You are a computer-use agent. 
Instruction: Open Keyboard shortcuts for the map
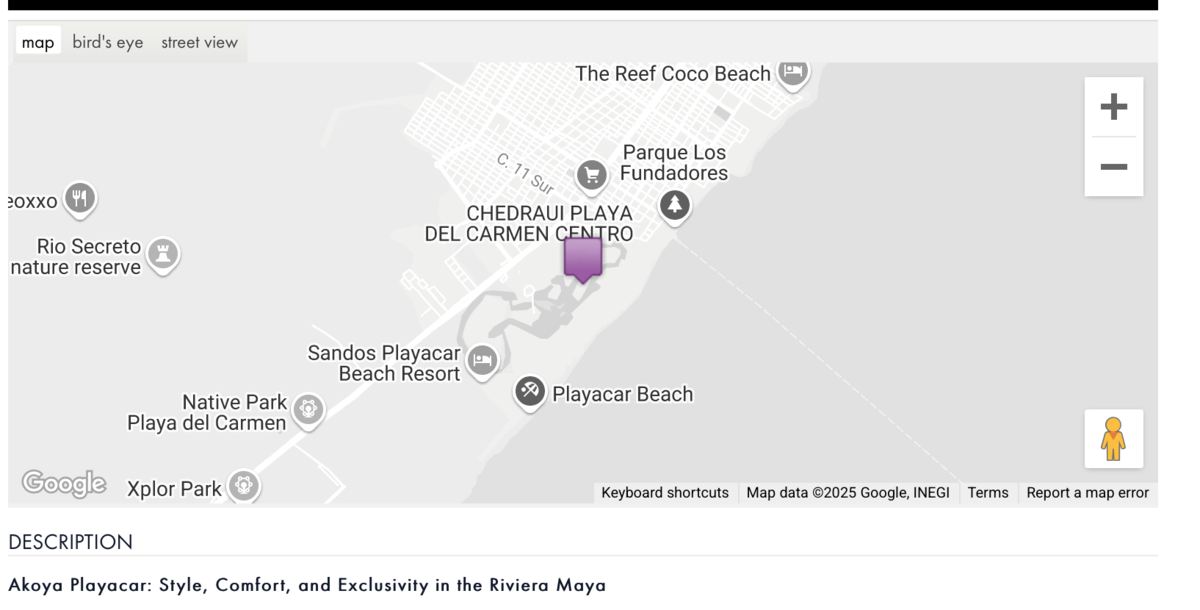[x=665, y=493]
